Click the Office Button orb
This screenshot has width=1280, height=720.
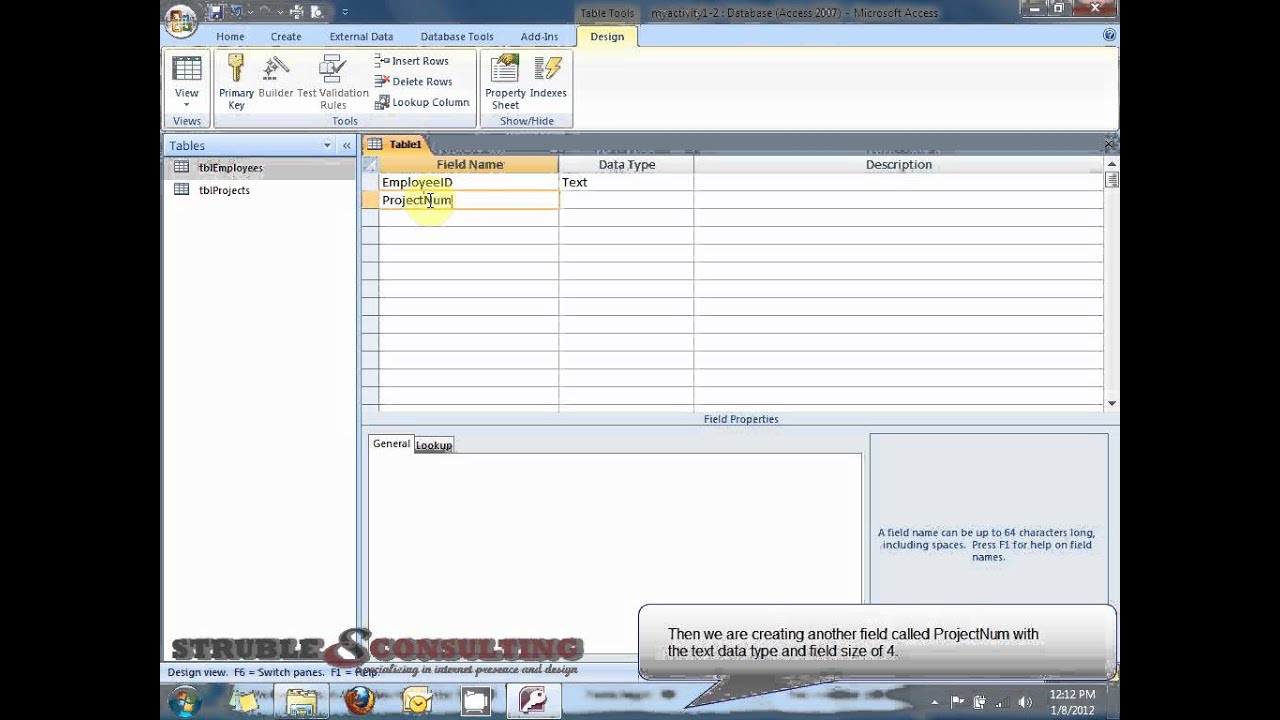(x=181, y=19)
